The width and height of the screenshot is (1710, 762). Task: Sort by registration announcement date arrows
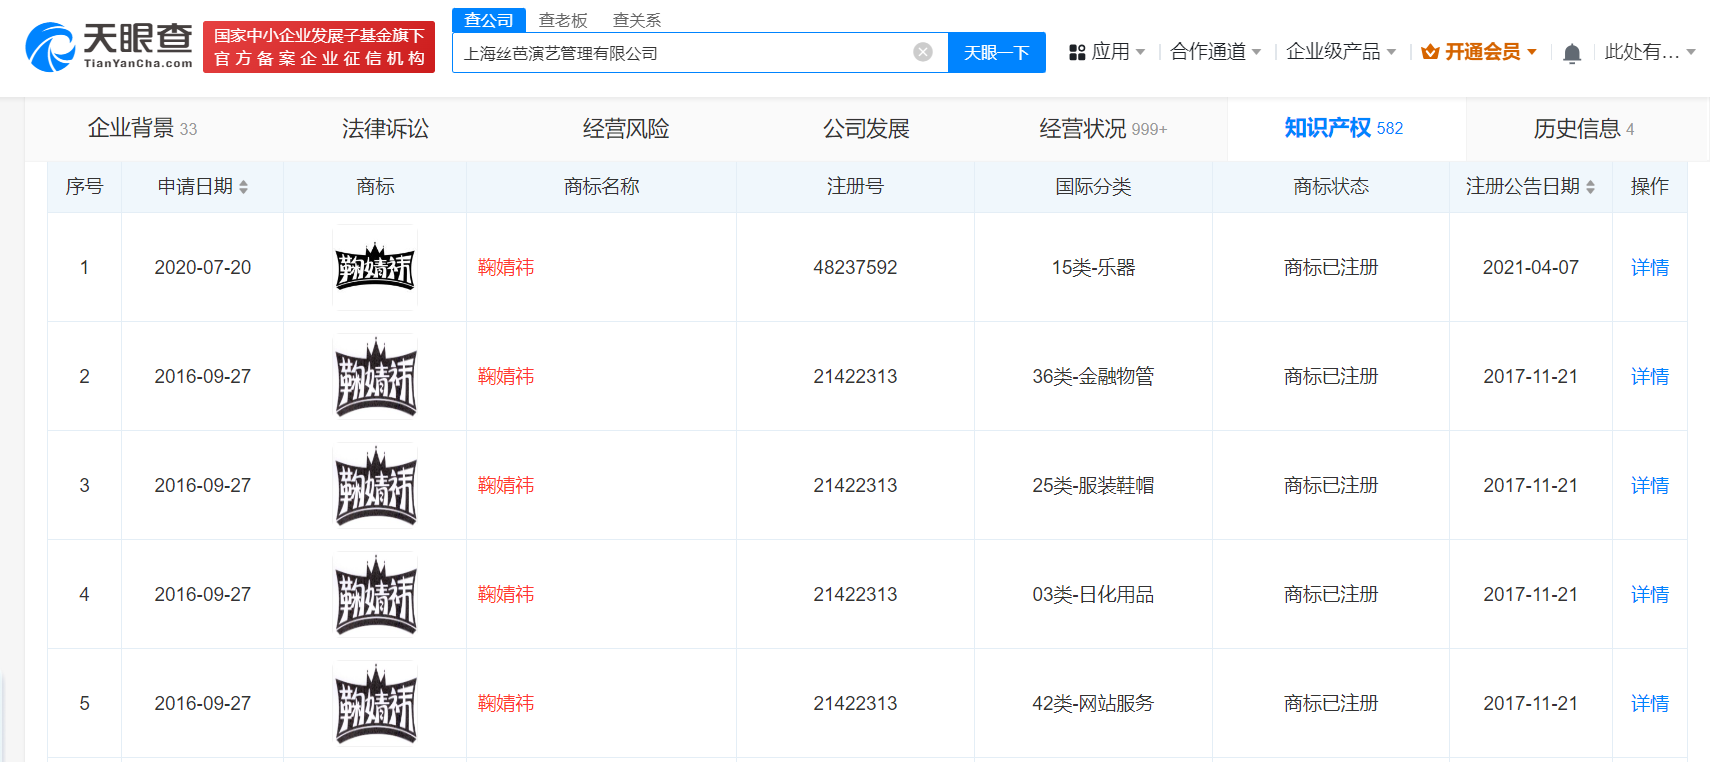pos(1590,187)
